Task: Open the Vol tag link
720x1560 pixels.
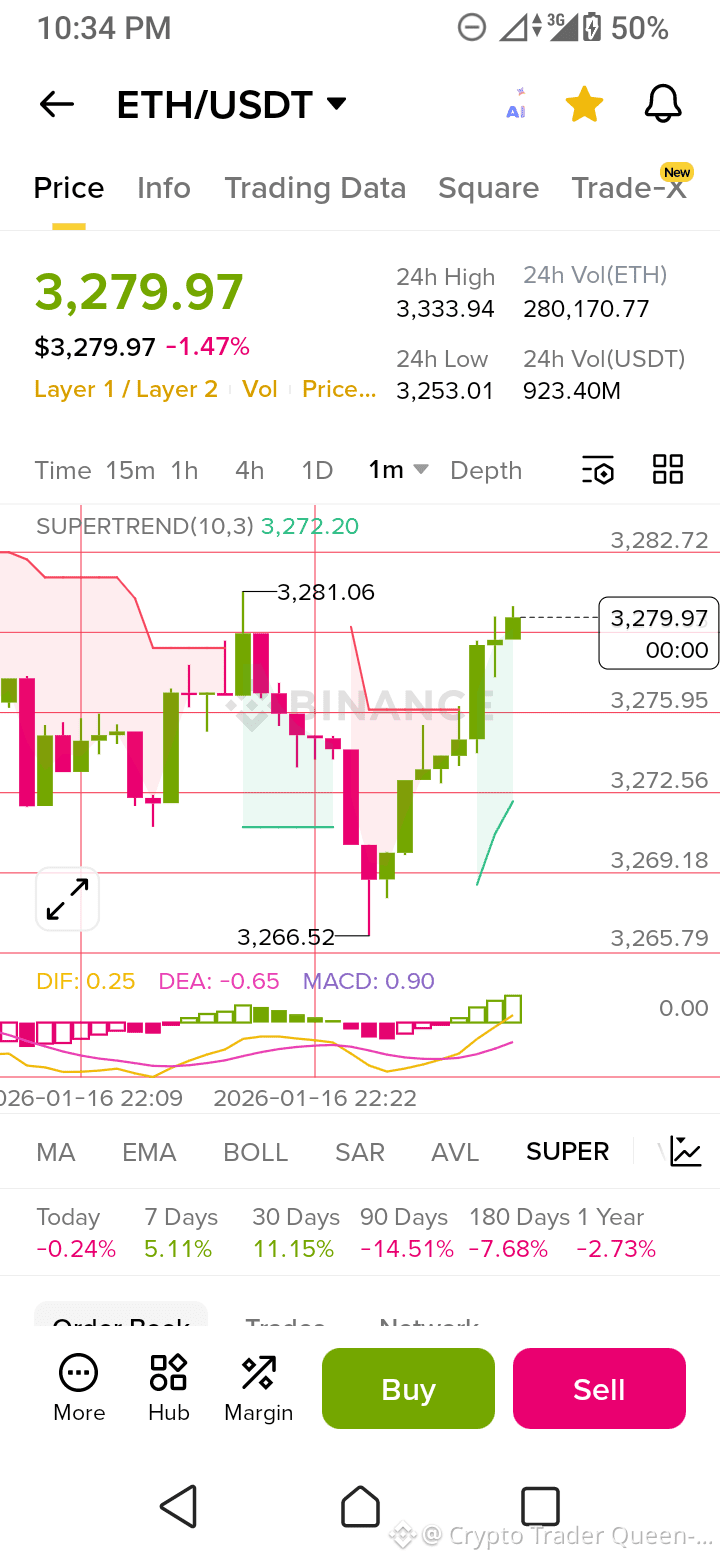Action: (260, 389)
